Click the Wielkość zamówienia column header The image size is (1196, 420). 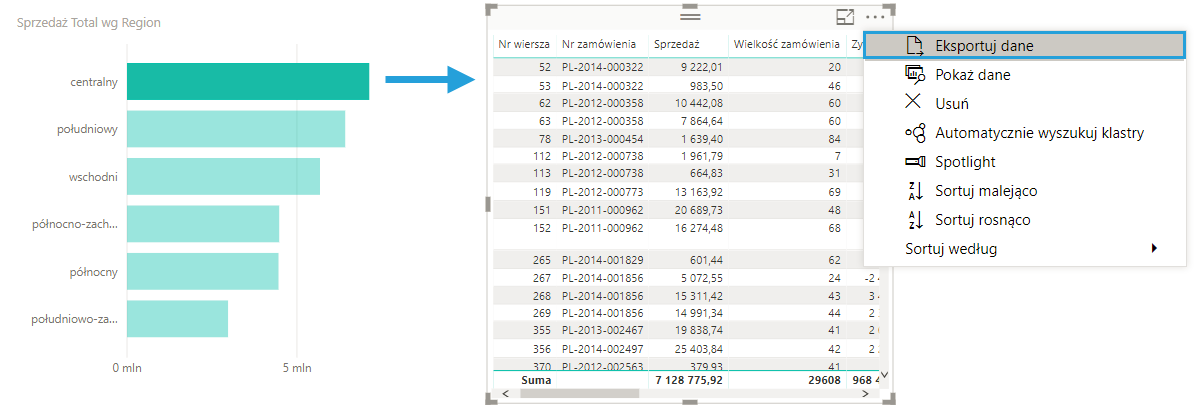[x=786, y=44]
